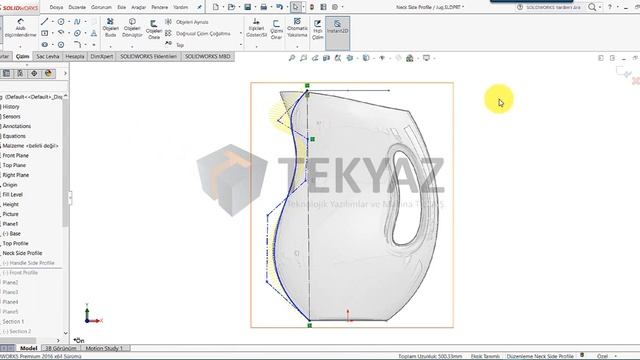Click the New document icon
The height and width of the screenshot is (360, 640).
(216, 7)
